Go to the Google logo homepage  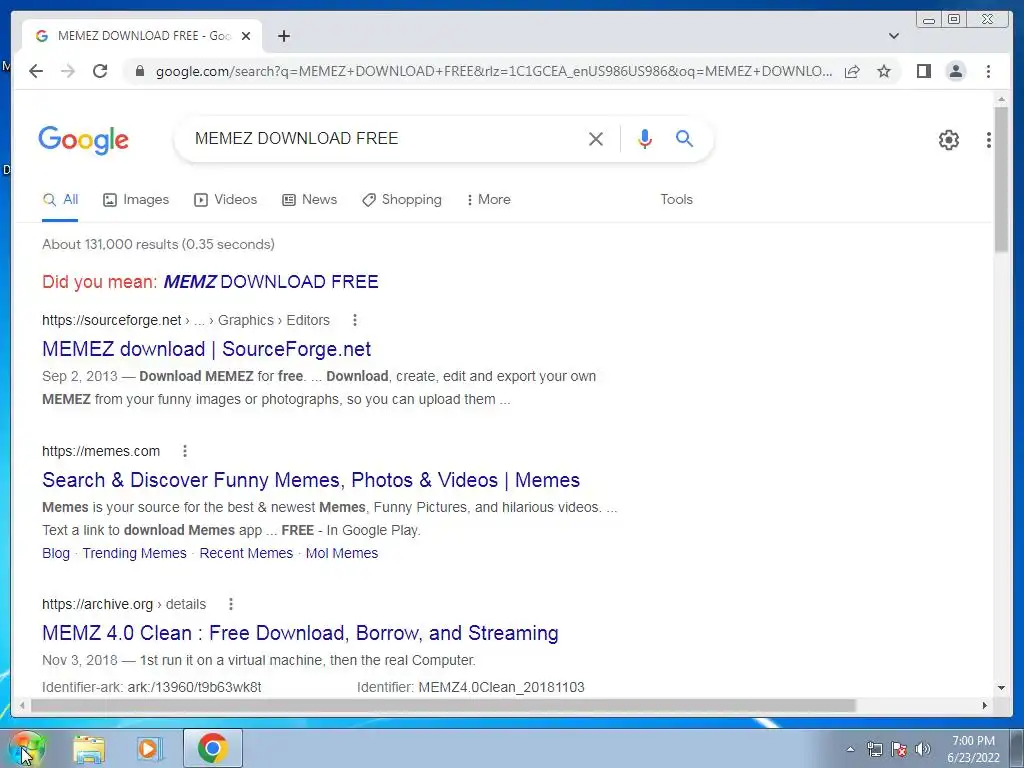84,140
